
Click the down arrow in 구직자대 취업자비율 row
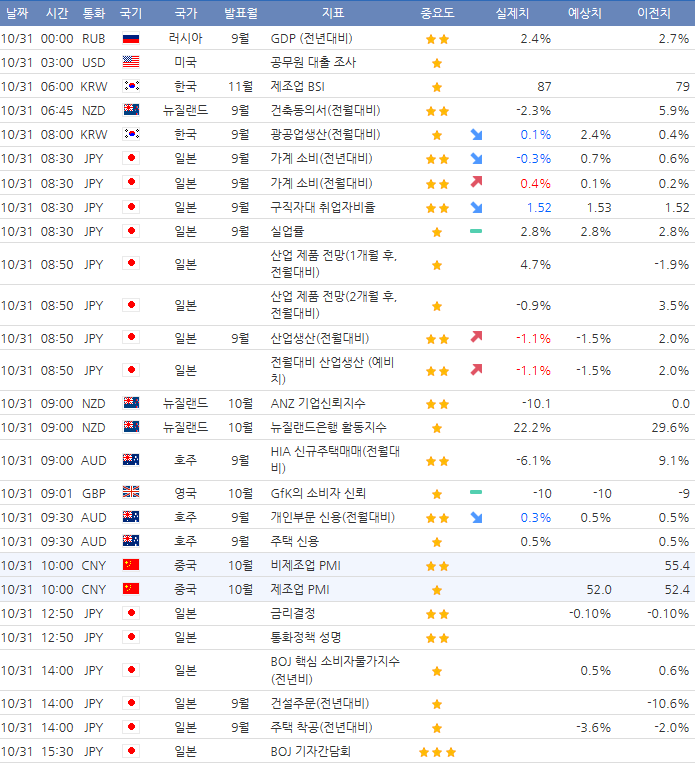pyautogui.click(x=476, y=208)
